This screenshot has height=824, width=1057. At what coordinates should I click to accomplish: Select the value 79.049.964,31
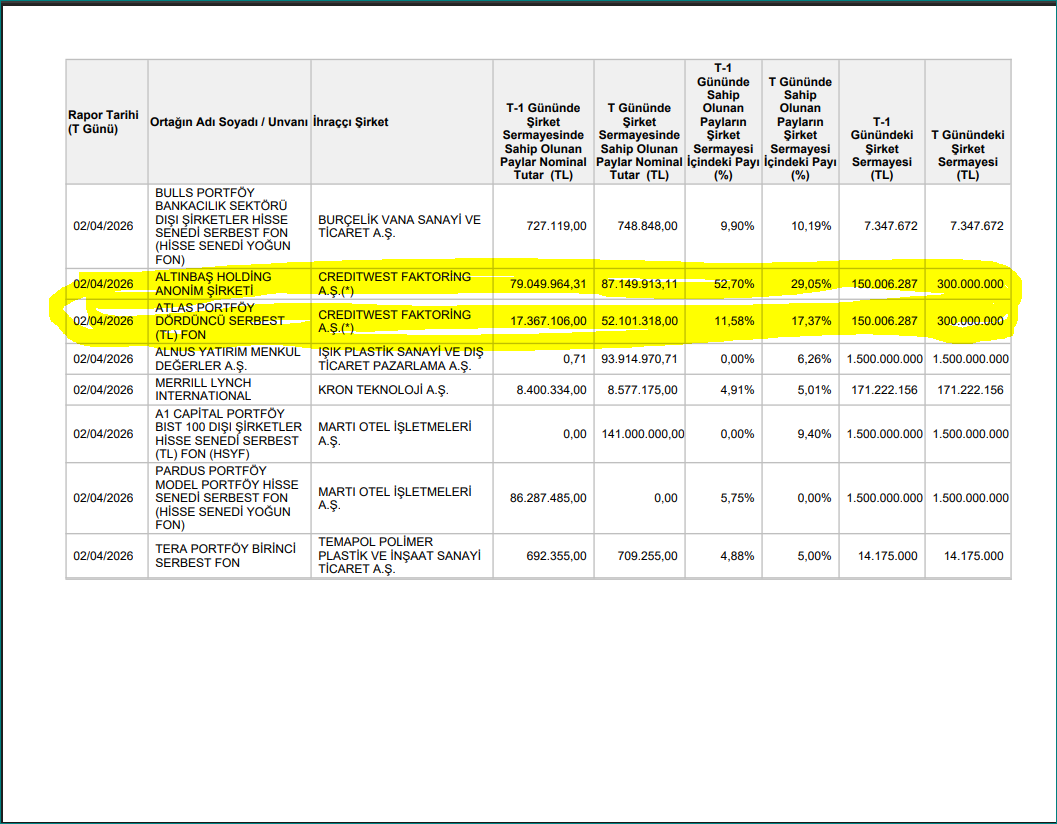click(x=548, y=284)
